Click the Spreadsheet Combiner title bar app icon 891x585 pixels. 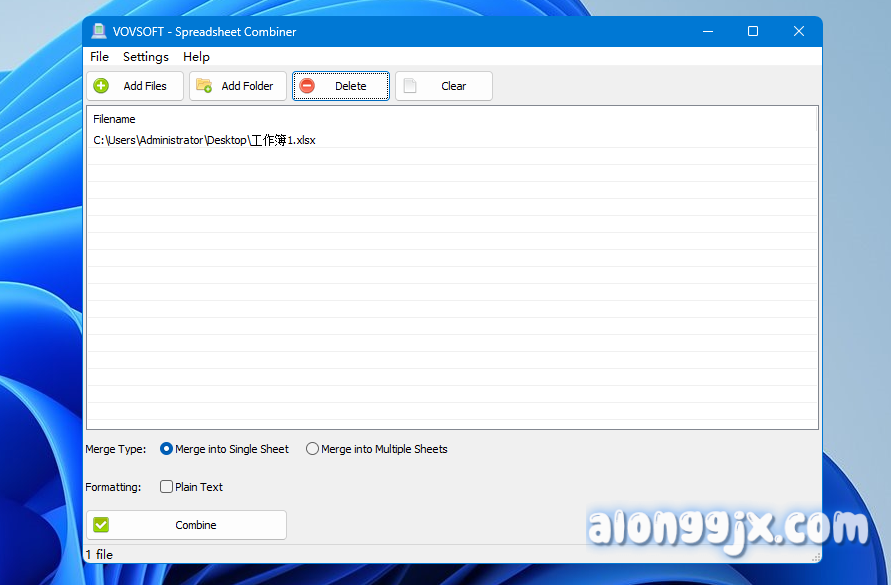(x=99, y=31)
